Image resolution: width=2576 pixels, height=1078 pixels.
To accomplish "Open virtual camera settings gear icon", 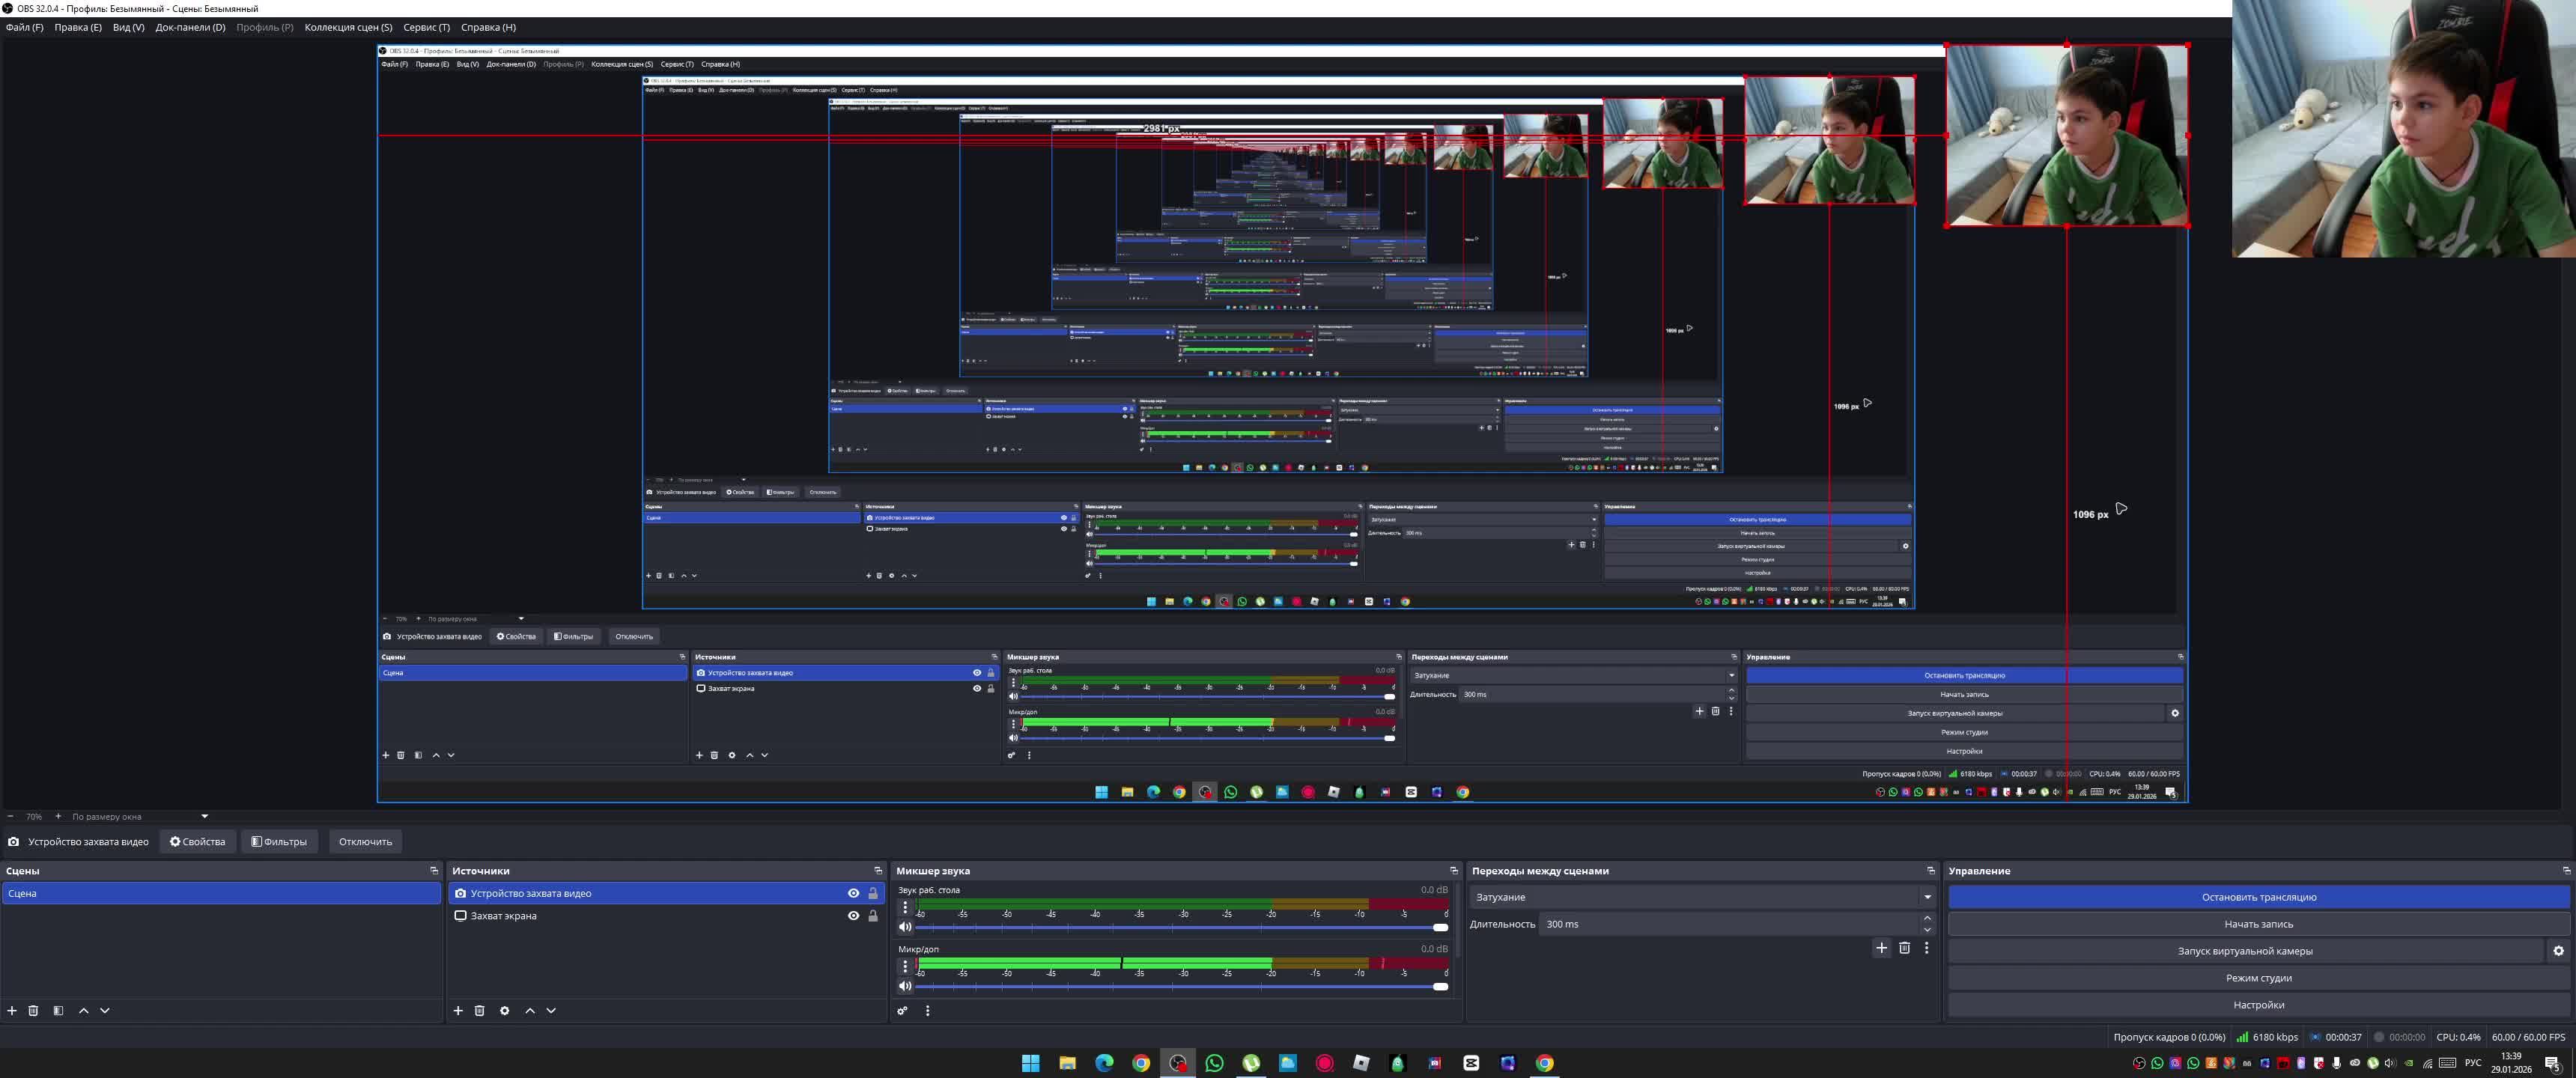I will coord(2558,951).
